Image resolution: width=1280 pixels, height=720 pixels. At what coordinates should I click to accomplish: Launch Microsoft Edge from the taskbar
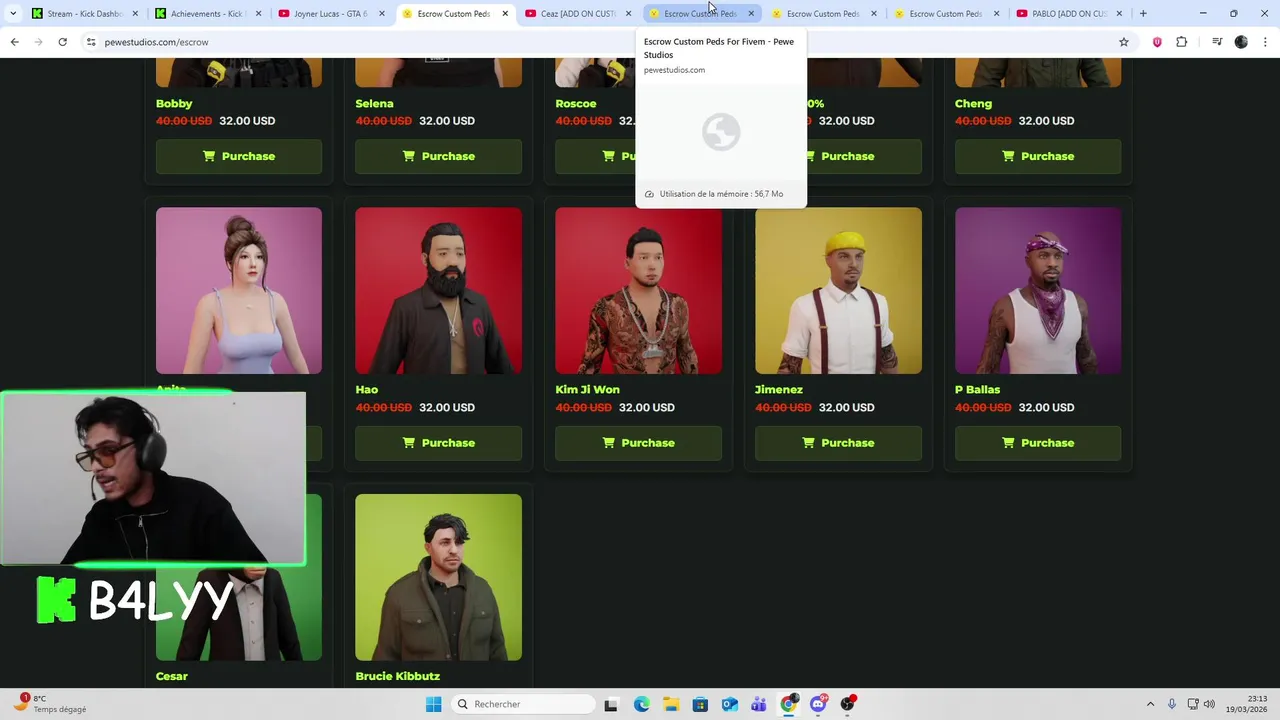tap(641, 704)
